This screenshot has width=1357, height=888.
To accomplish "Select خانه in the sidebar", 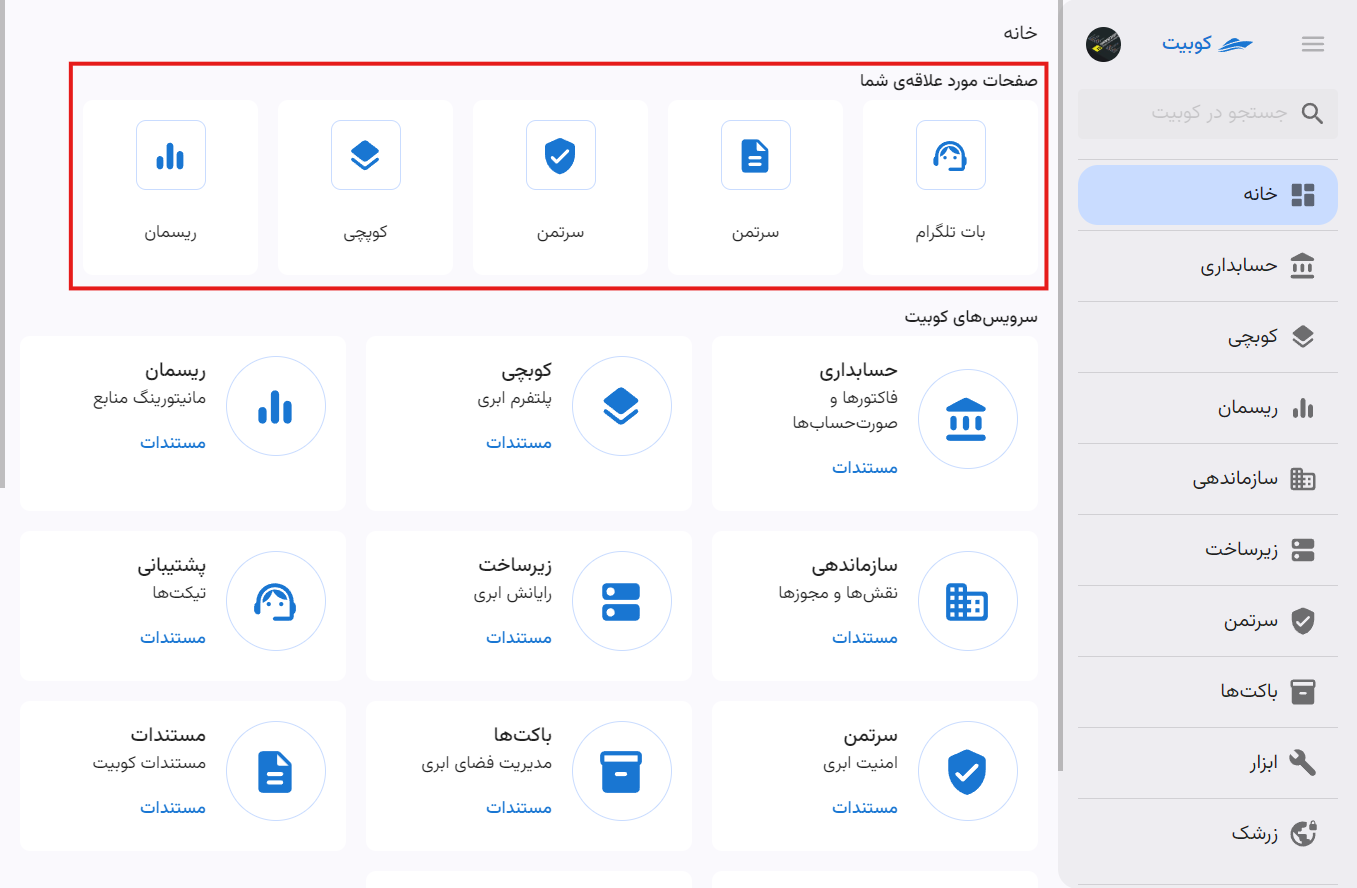I will pos(1208,195).
